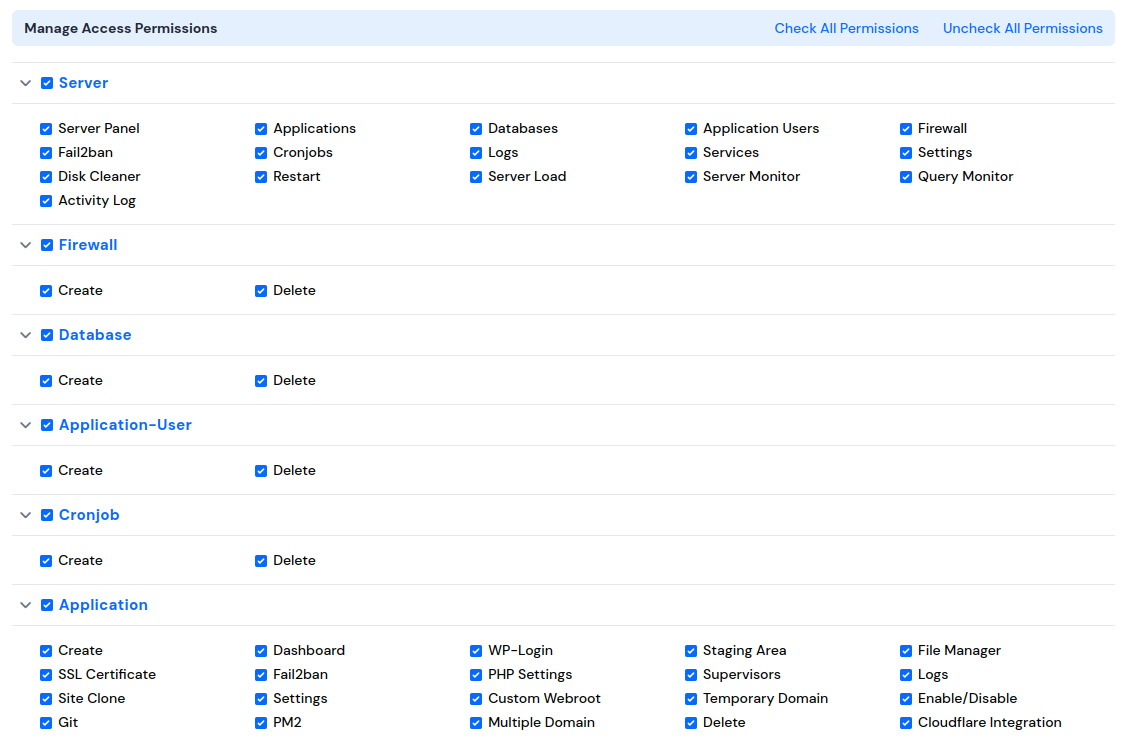Uncheck the Custom Webroot permission
The height and width of the screenshot is (751, 1121).
tap(476, 699)
